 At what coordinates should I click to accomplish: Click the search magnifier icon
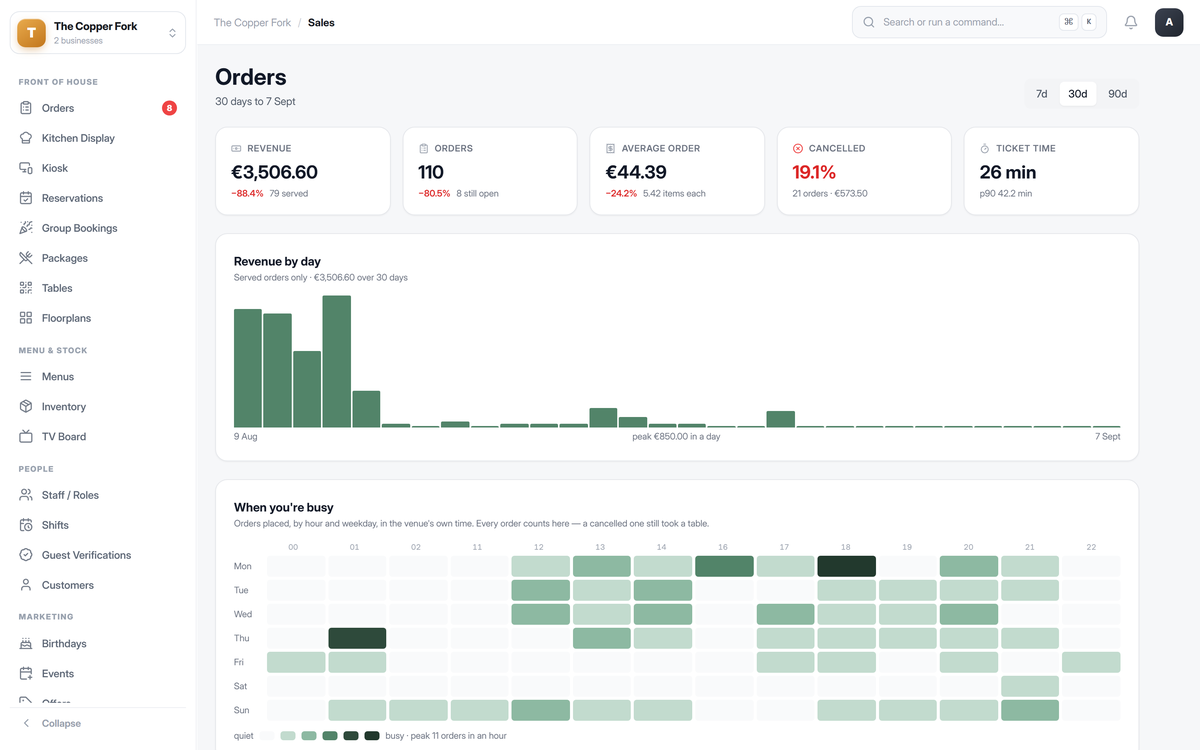[x=869, y=22]
